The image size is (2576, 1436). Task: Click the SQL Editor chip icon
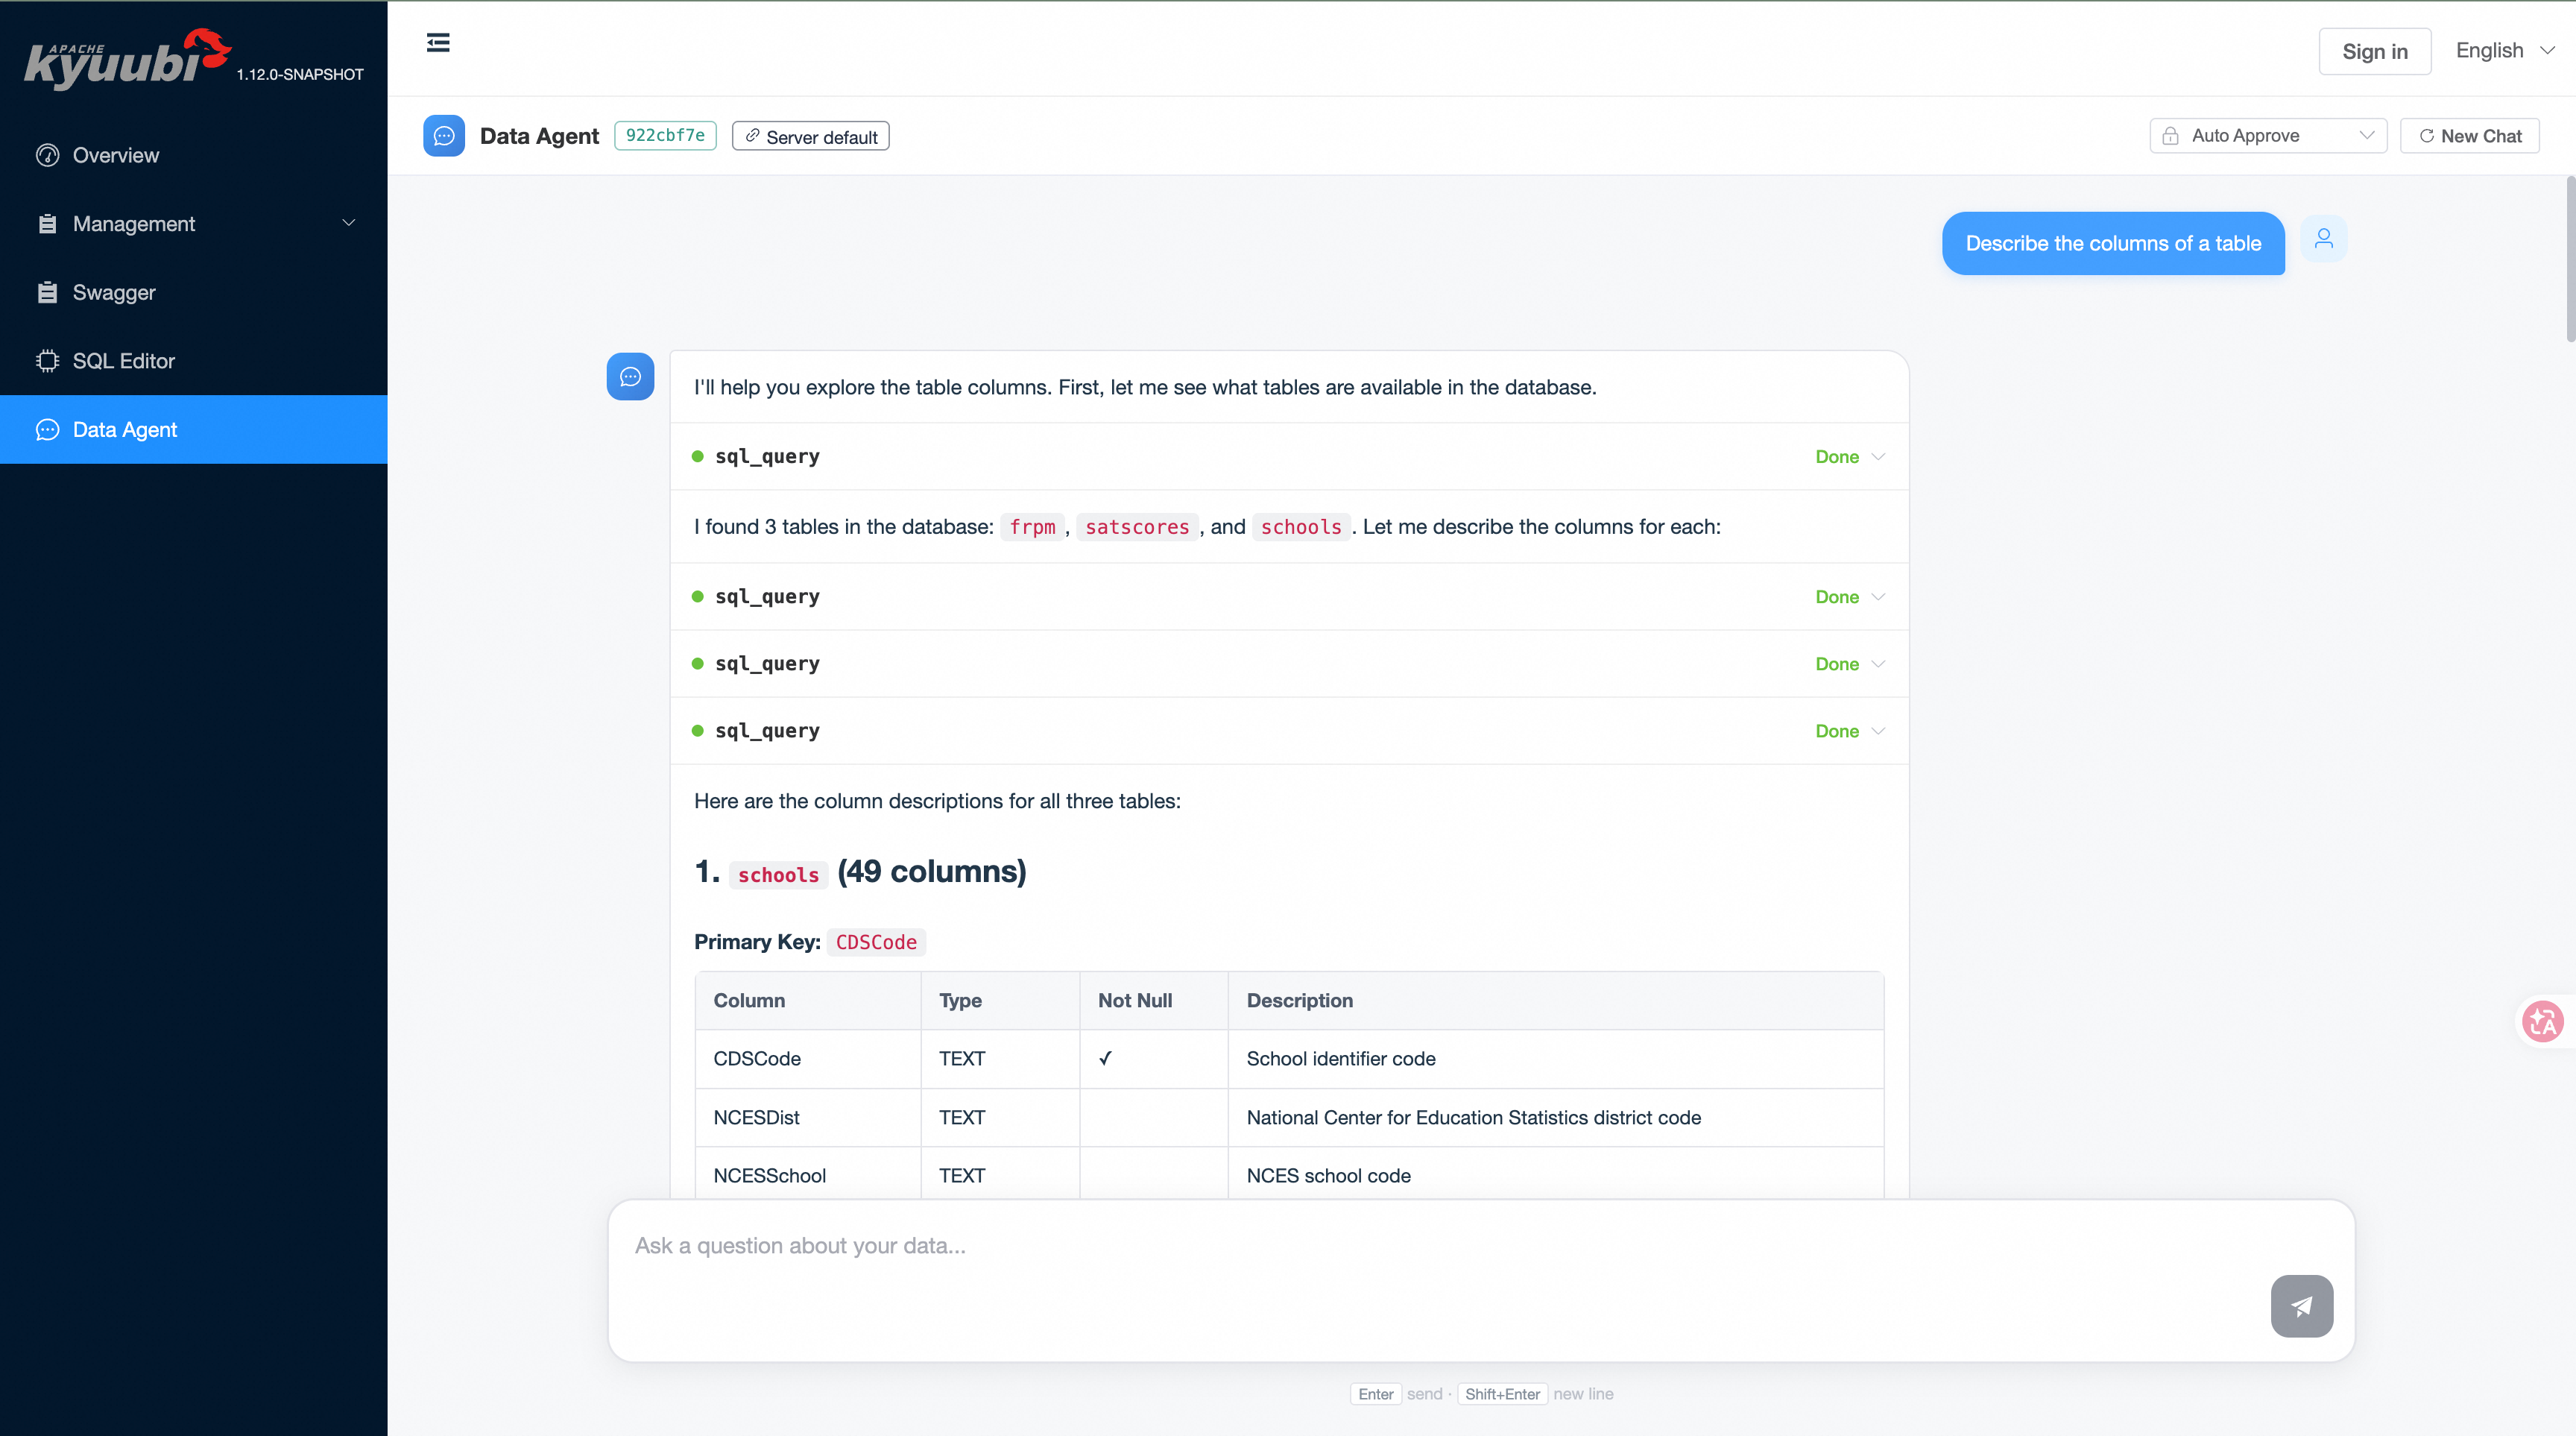tap(47, 361)
